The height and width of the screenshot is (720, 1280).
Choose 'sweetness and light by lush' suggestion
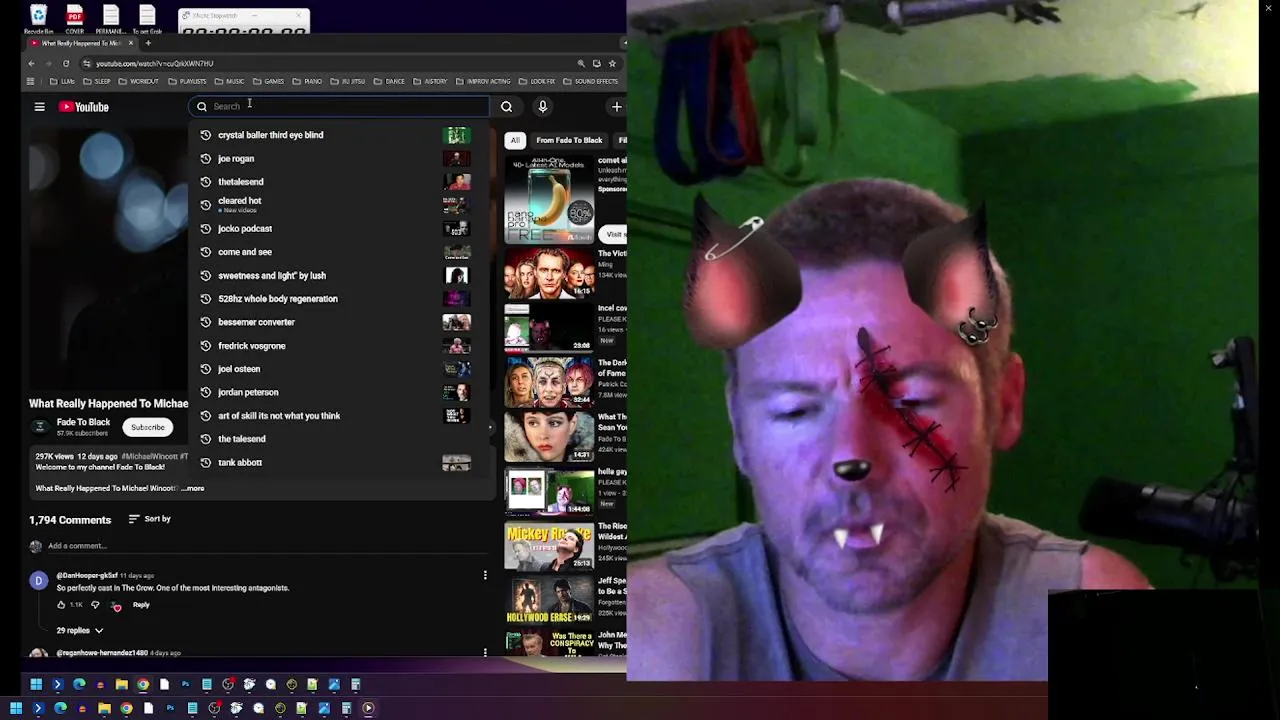[x=336, y=275]
